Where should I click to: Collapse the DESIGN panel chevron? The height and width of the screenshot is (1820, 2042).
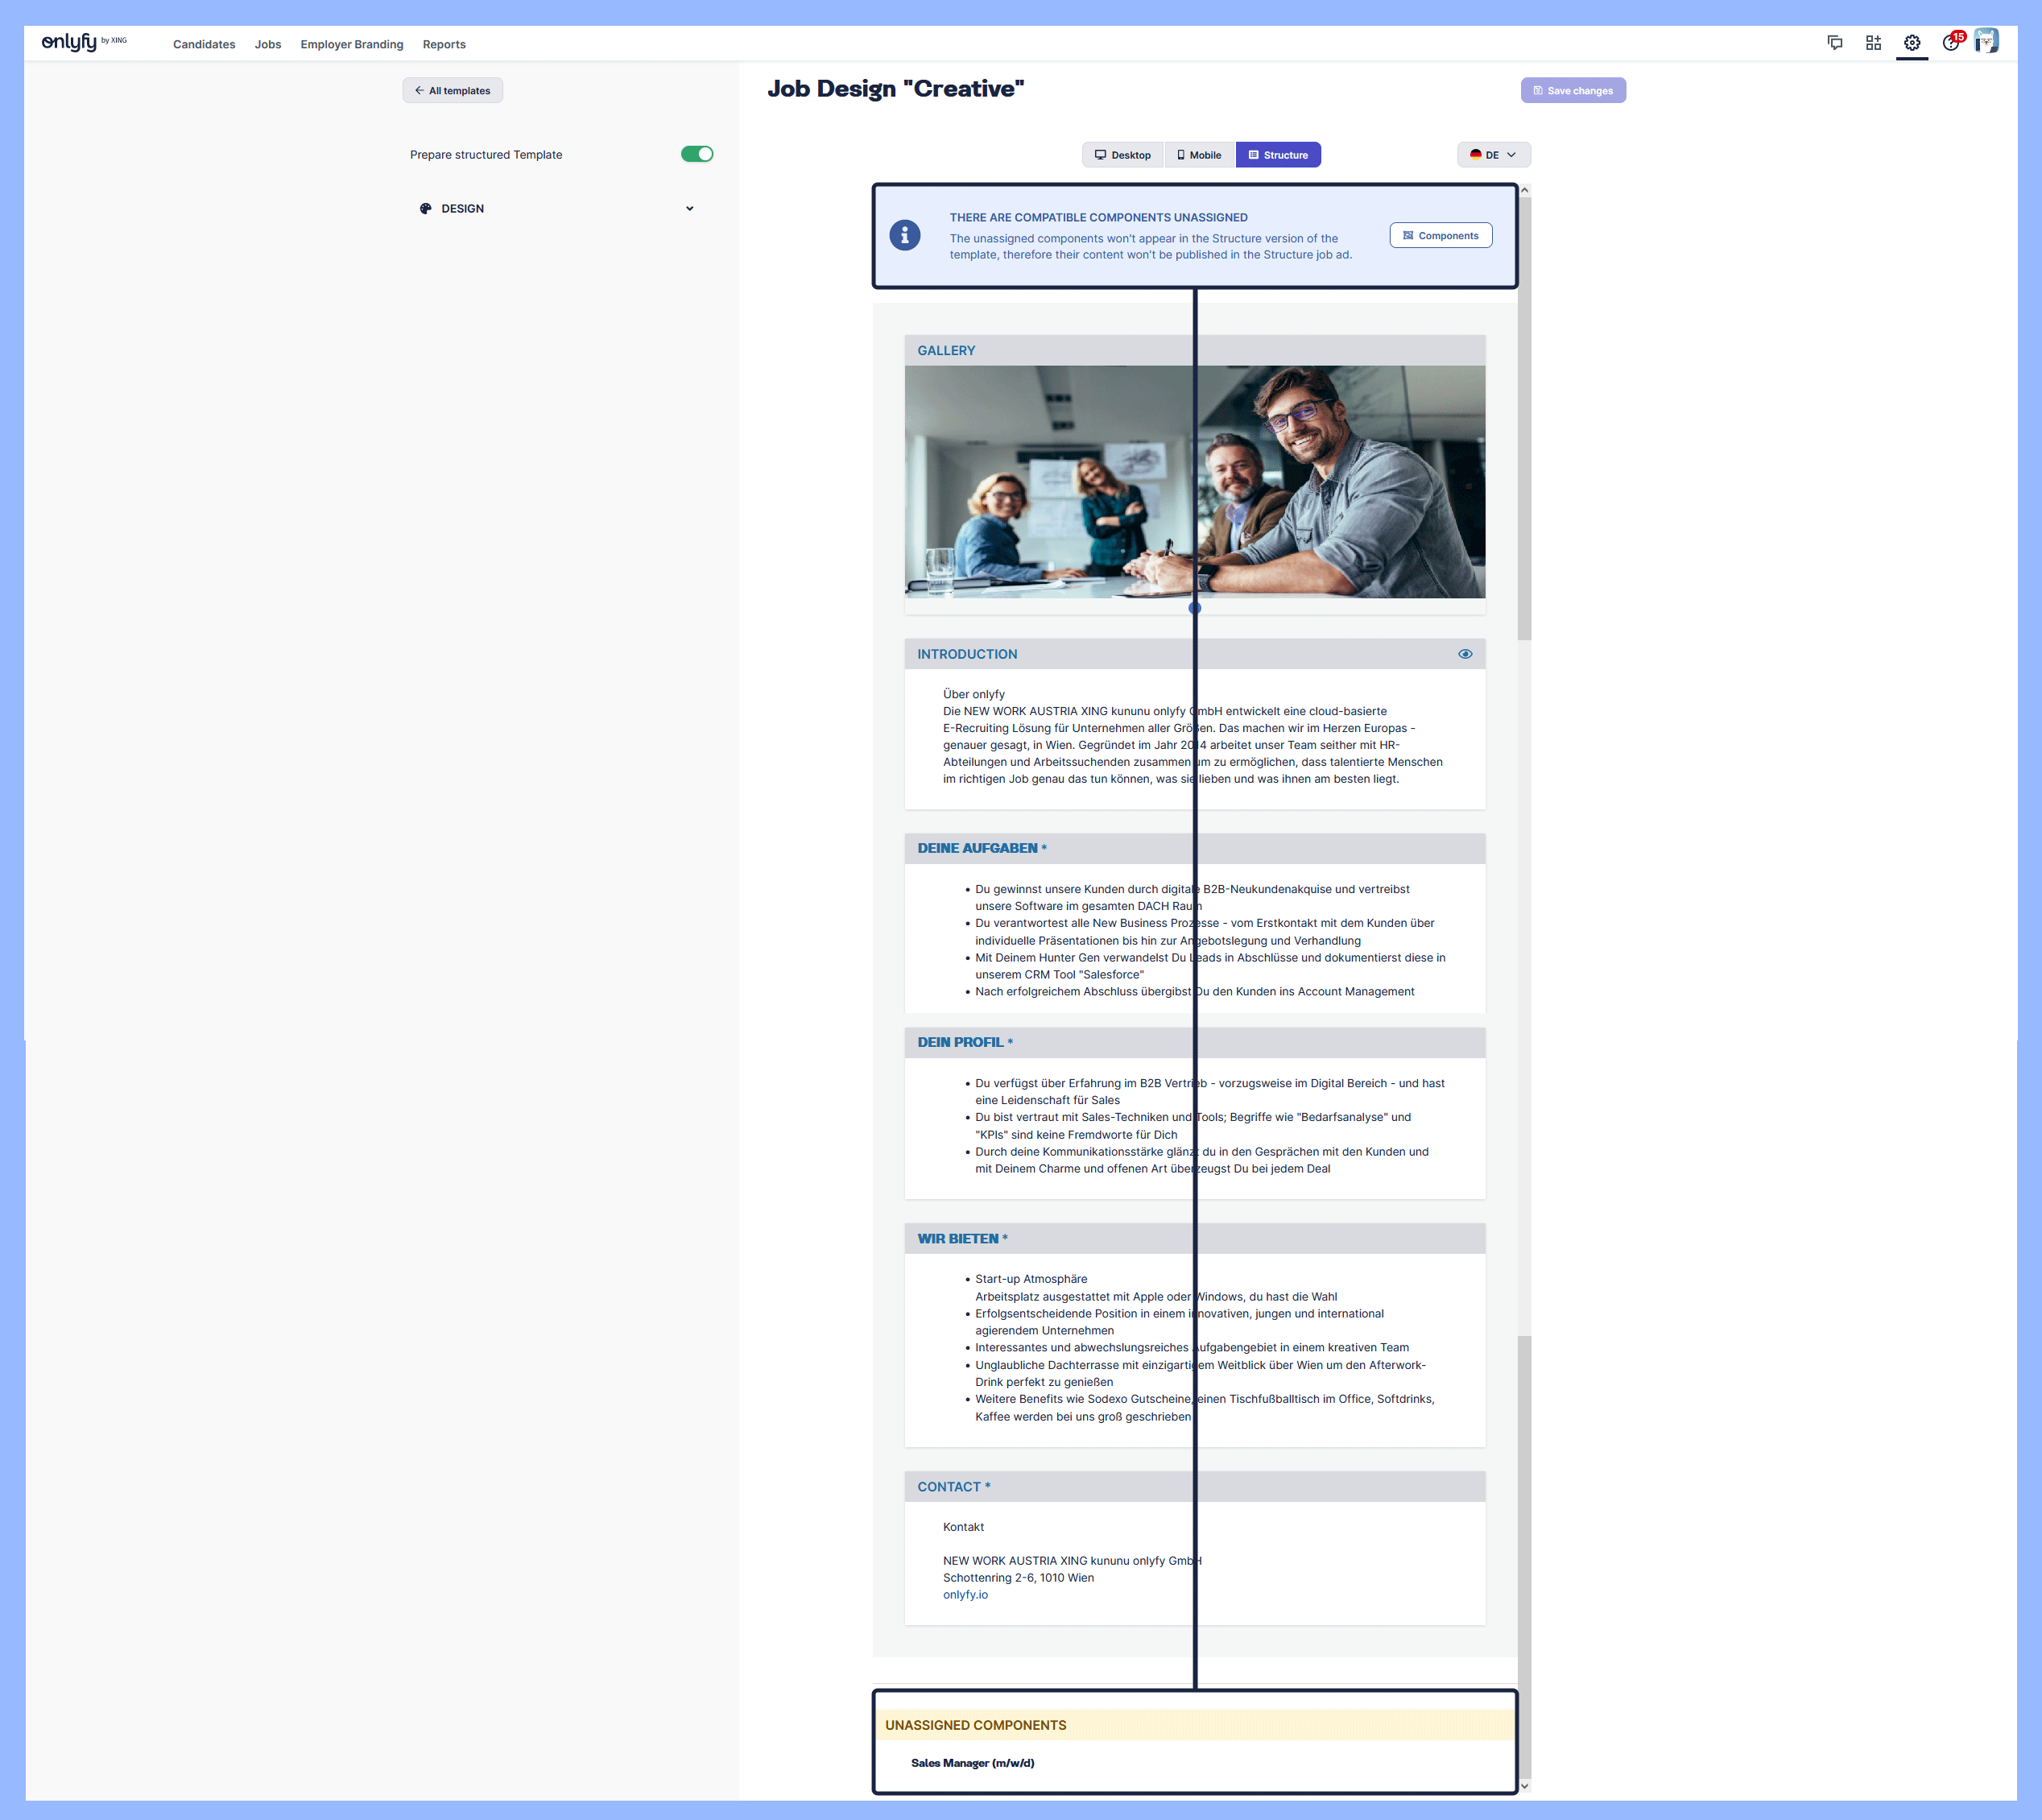pos(689,208)
